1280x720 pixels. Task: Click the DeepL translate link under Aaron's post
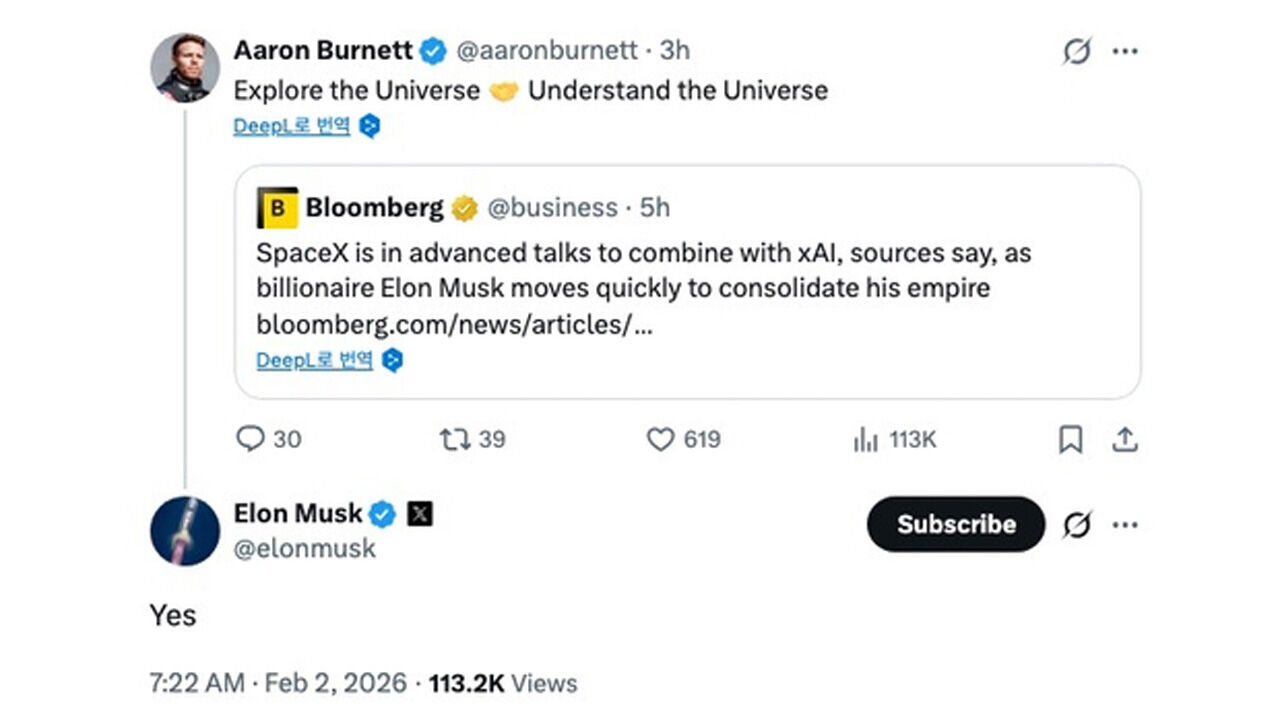(x=292, y=126)
